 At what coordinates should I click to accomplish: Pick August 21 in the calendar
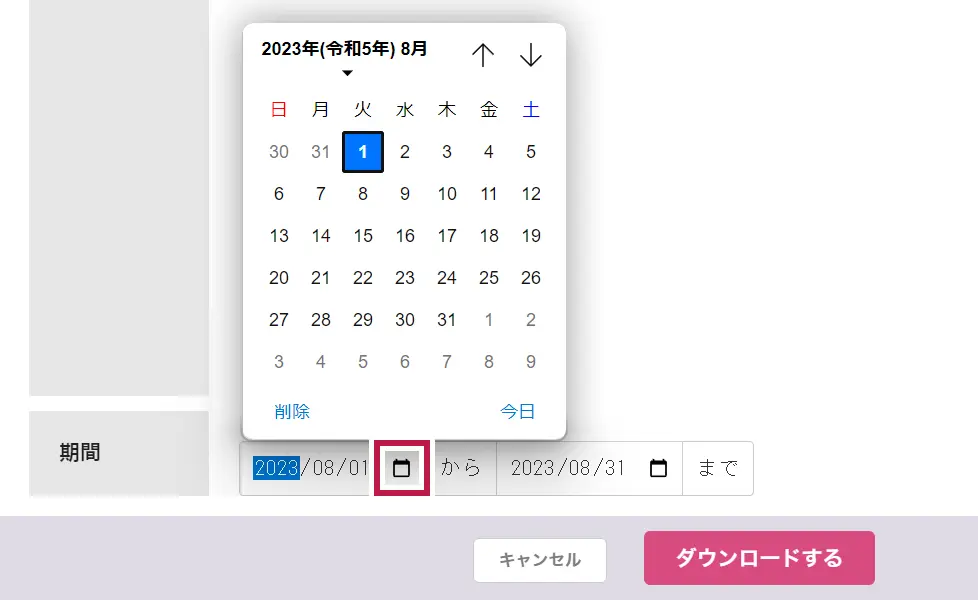click(x=321, y=278)
